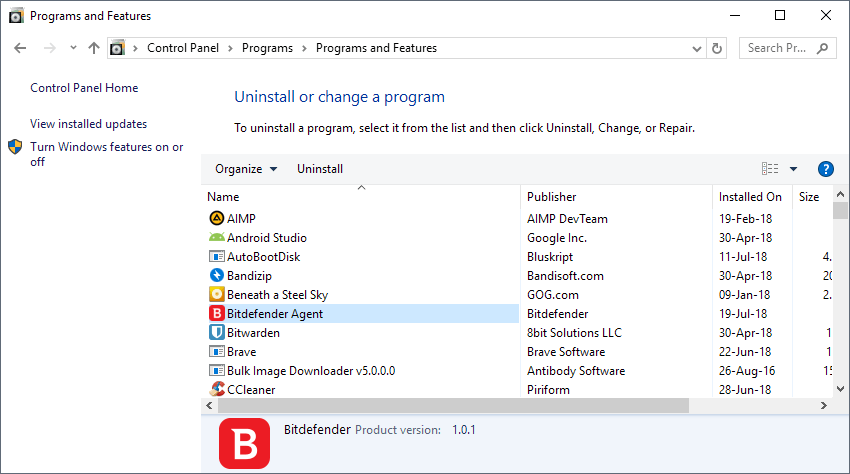Click the Antibody Software publisher cell

coord(576,370)
